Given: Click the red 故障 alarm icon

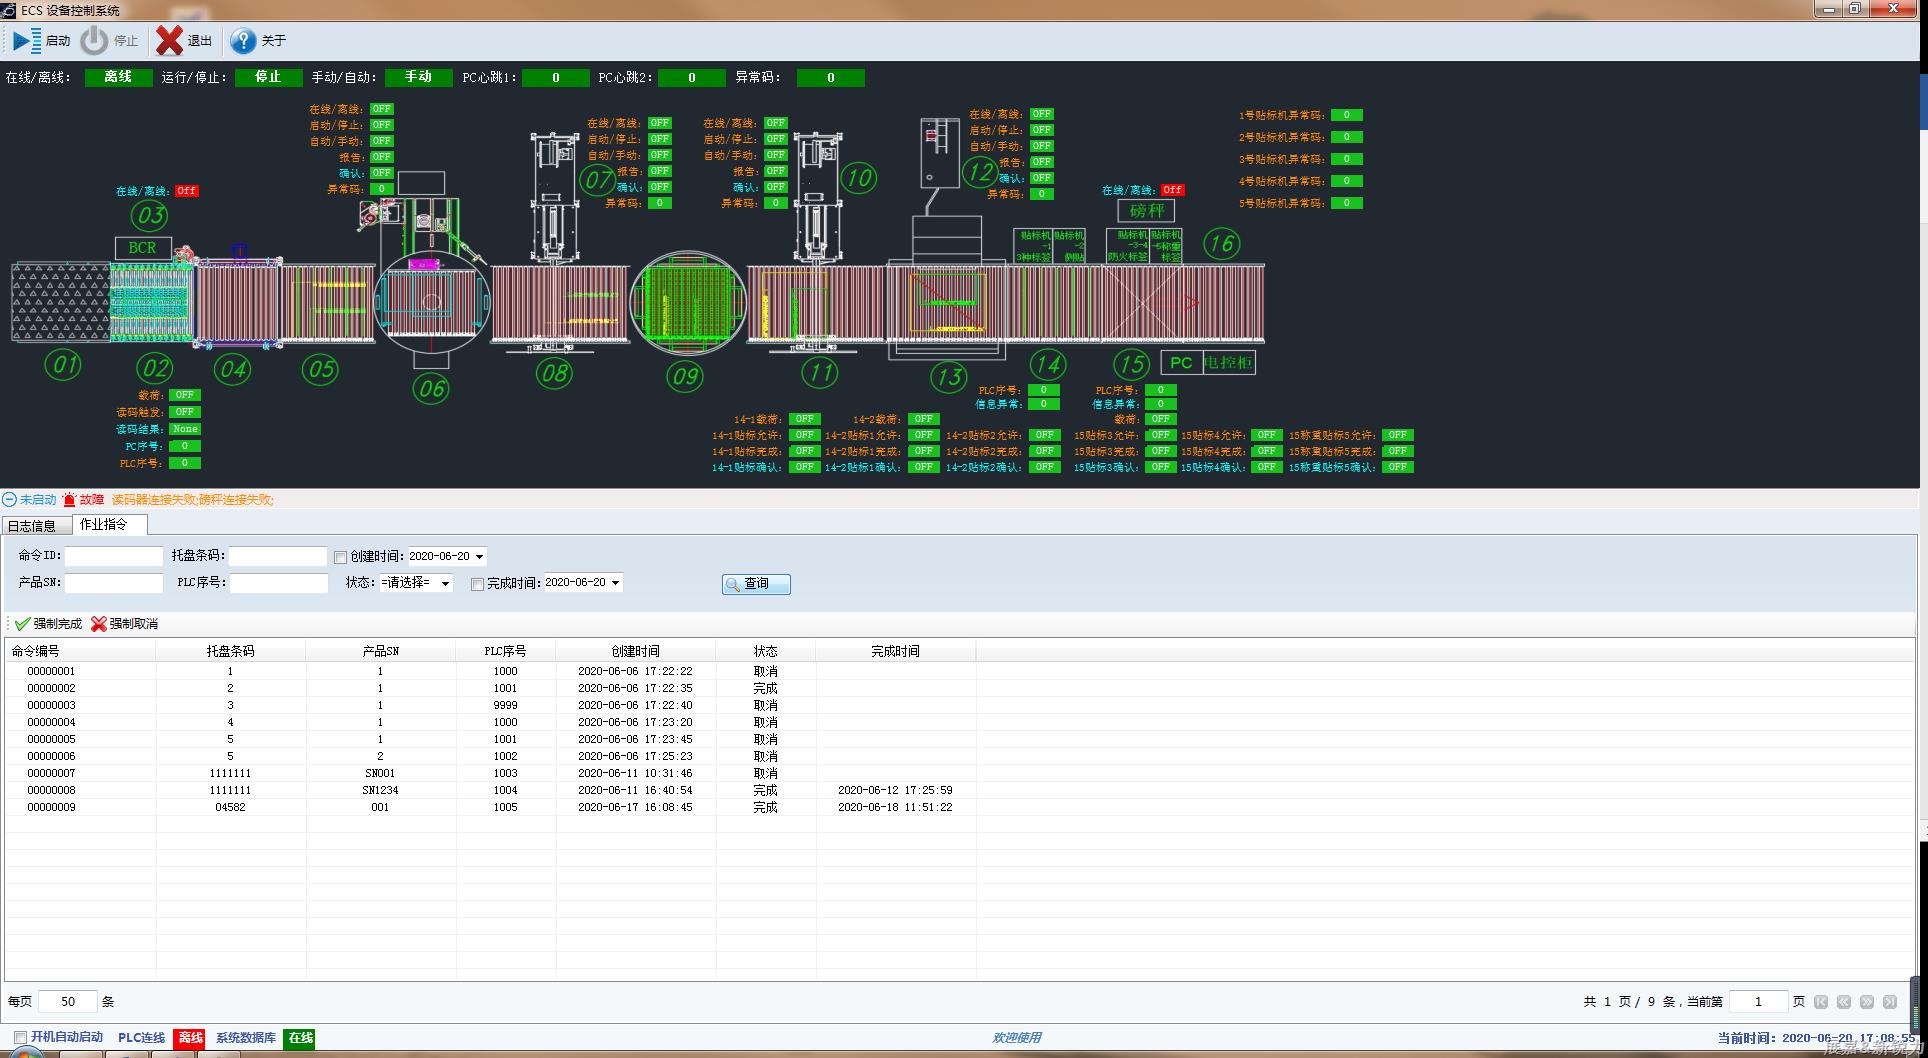Looking at the screenshot, I should (x=69, y=499).
